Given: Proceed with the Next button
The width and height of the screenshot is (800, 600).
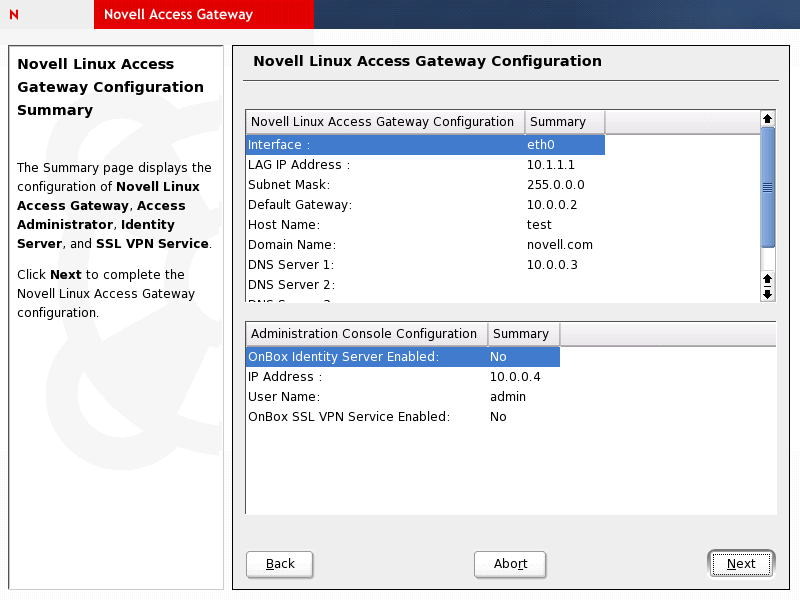Looking at the screenshot, I should pos(741,564).
